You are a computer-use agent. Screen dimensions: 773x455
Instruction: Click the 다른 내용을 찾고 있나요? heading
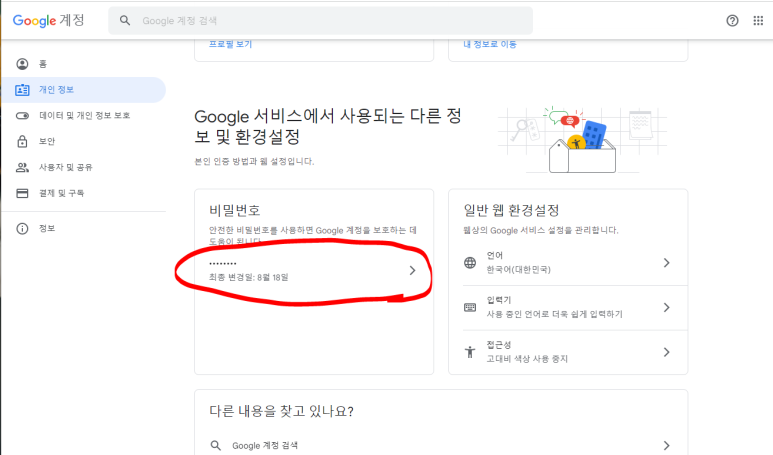pyautogui.click(x=281, y=411)
